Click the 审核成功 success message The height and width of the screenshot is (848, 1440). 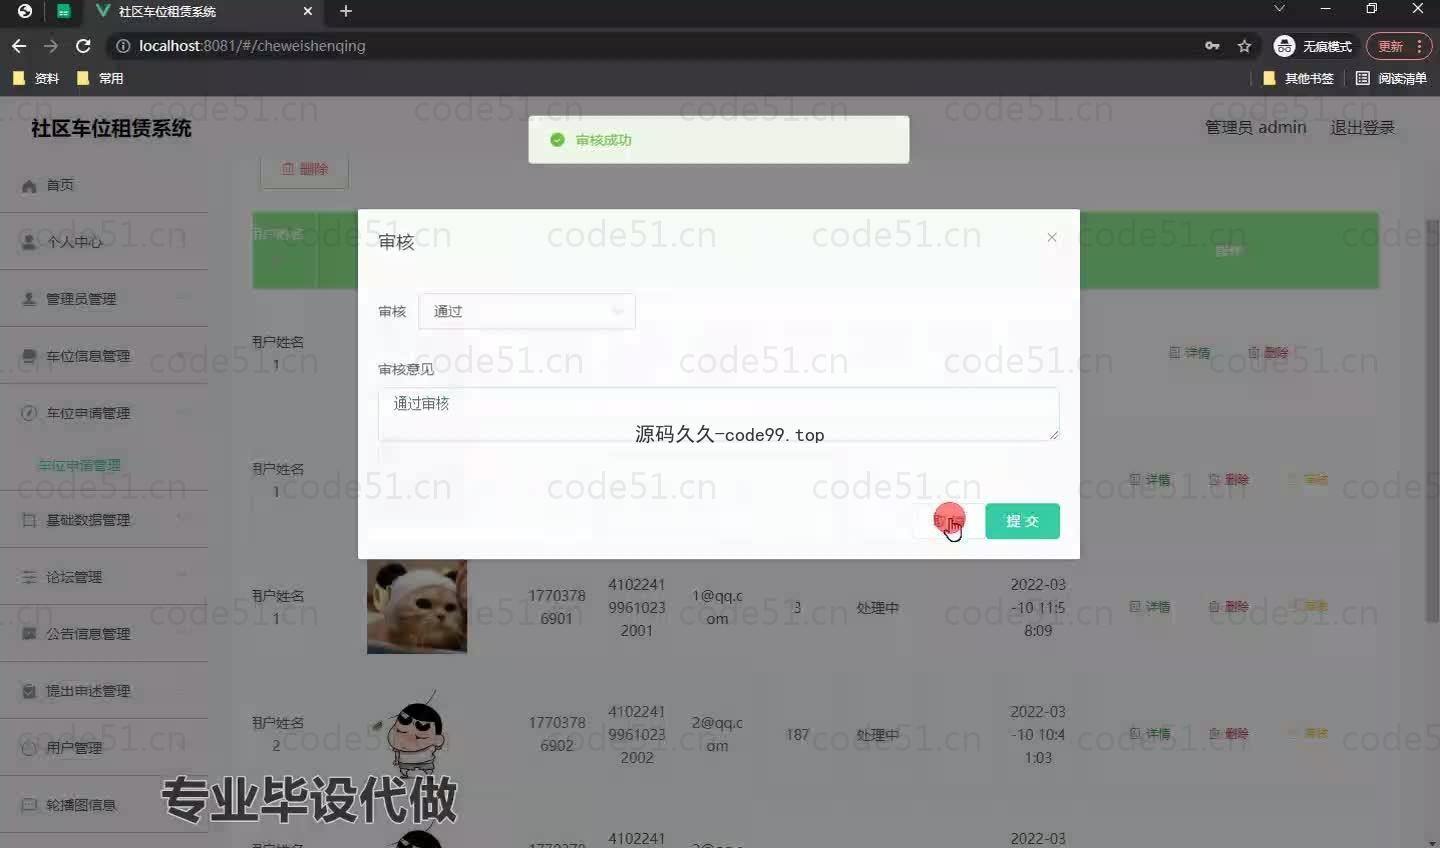tap(718, 140)
